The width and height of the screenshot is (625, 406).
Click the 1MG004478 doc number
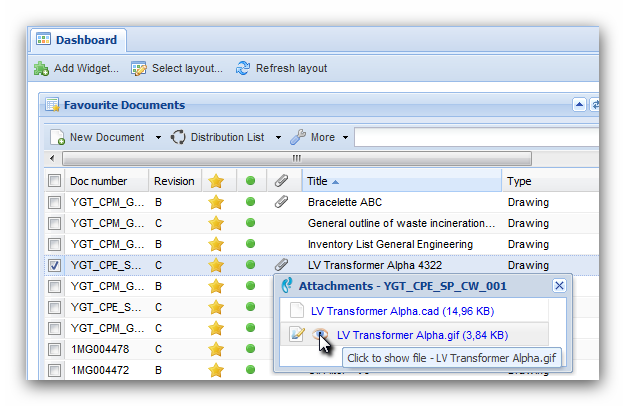(100, 349)
